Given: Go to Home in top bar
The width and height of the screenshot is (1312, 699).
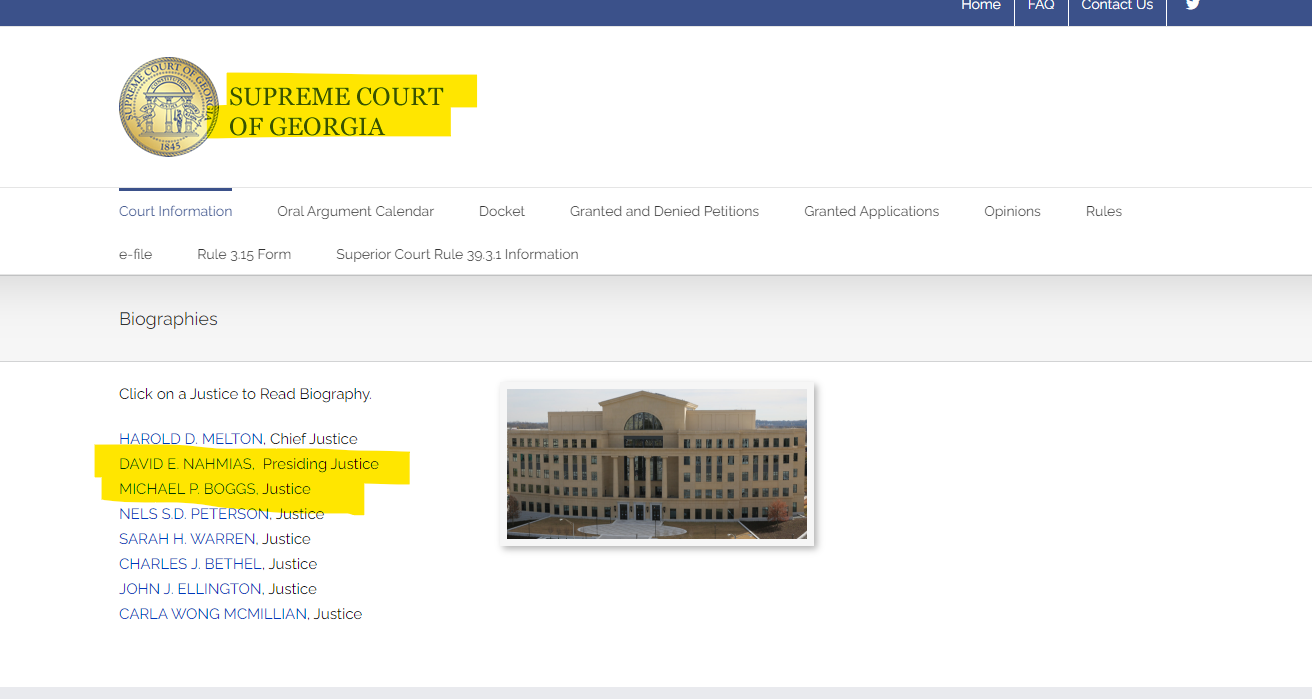Looking at the screenshot, I should tap(980, 5).
